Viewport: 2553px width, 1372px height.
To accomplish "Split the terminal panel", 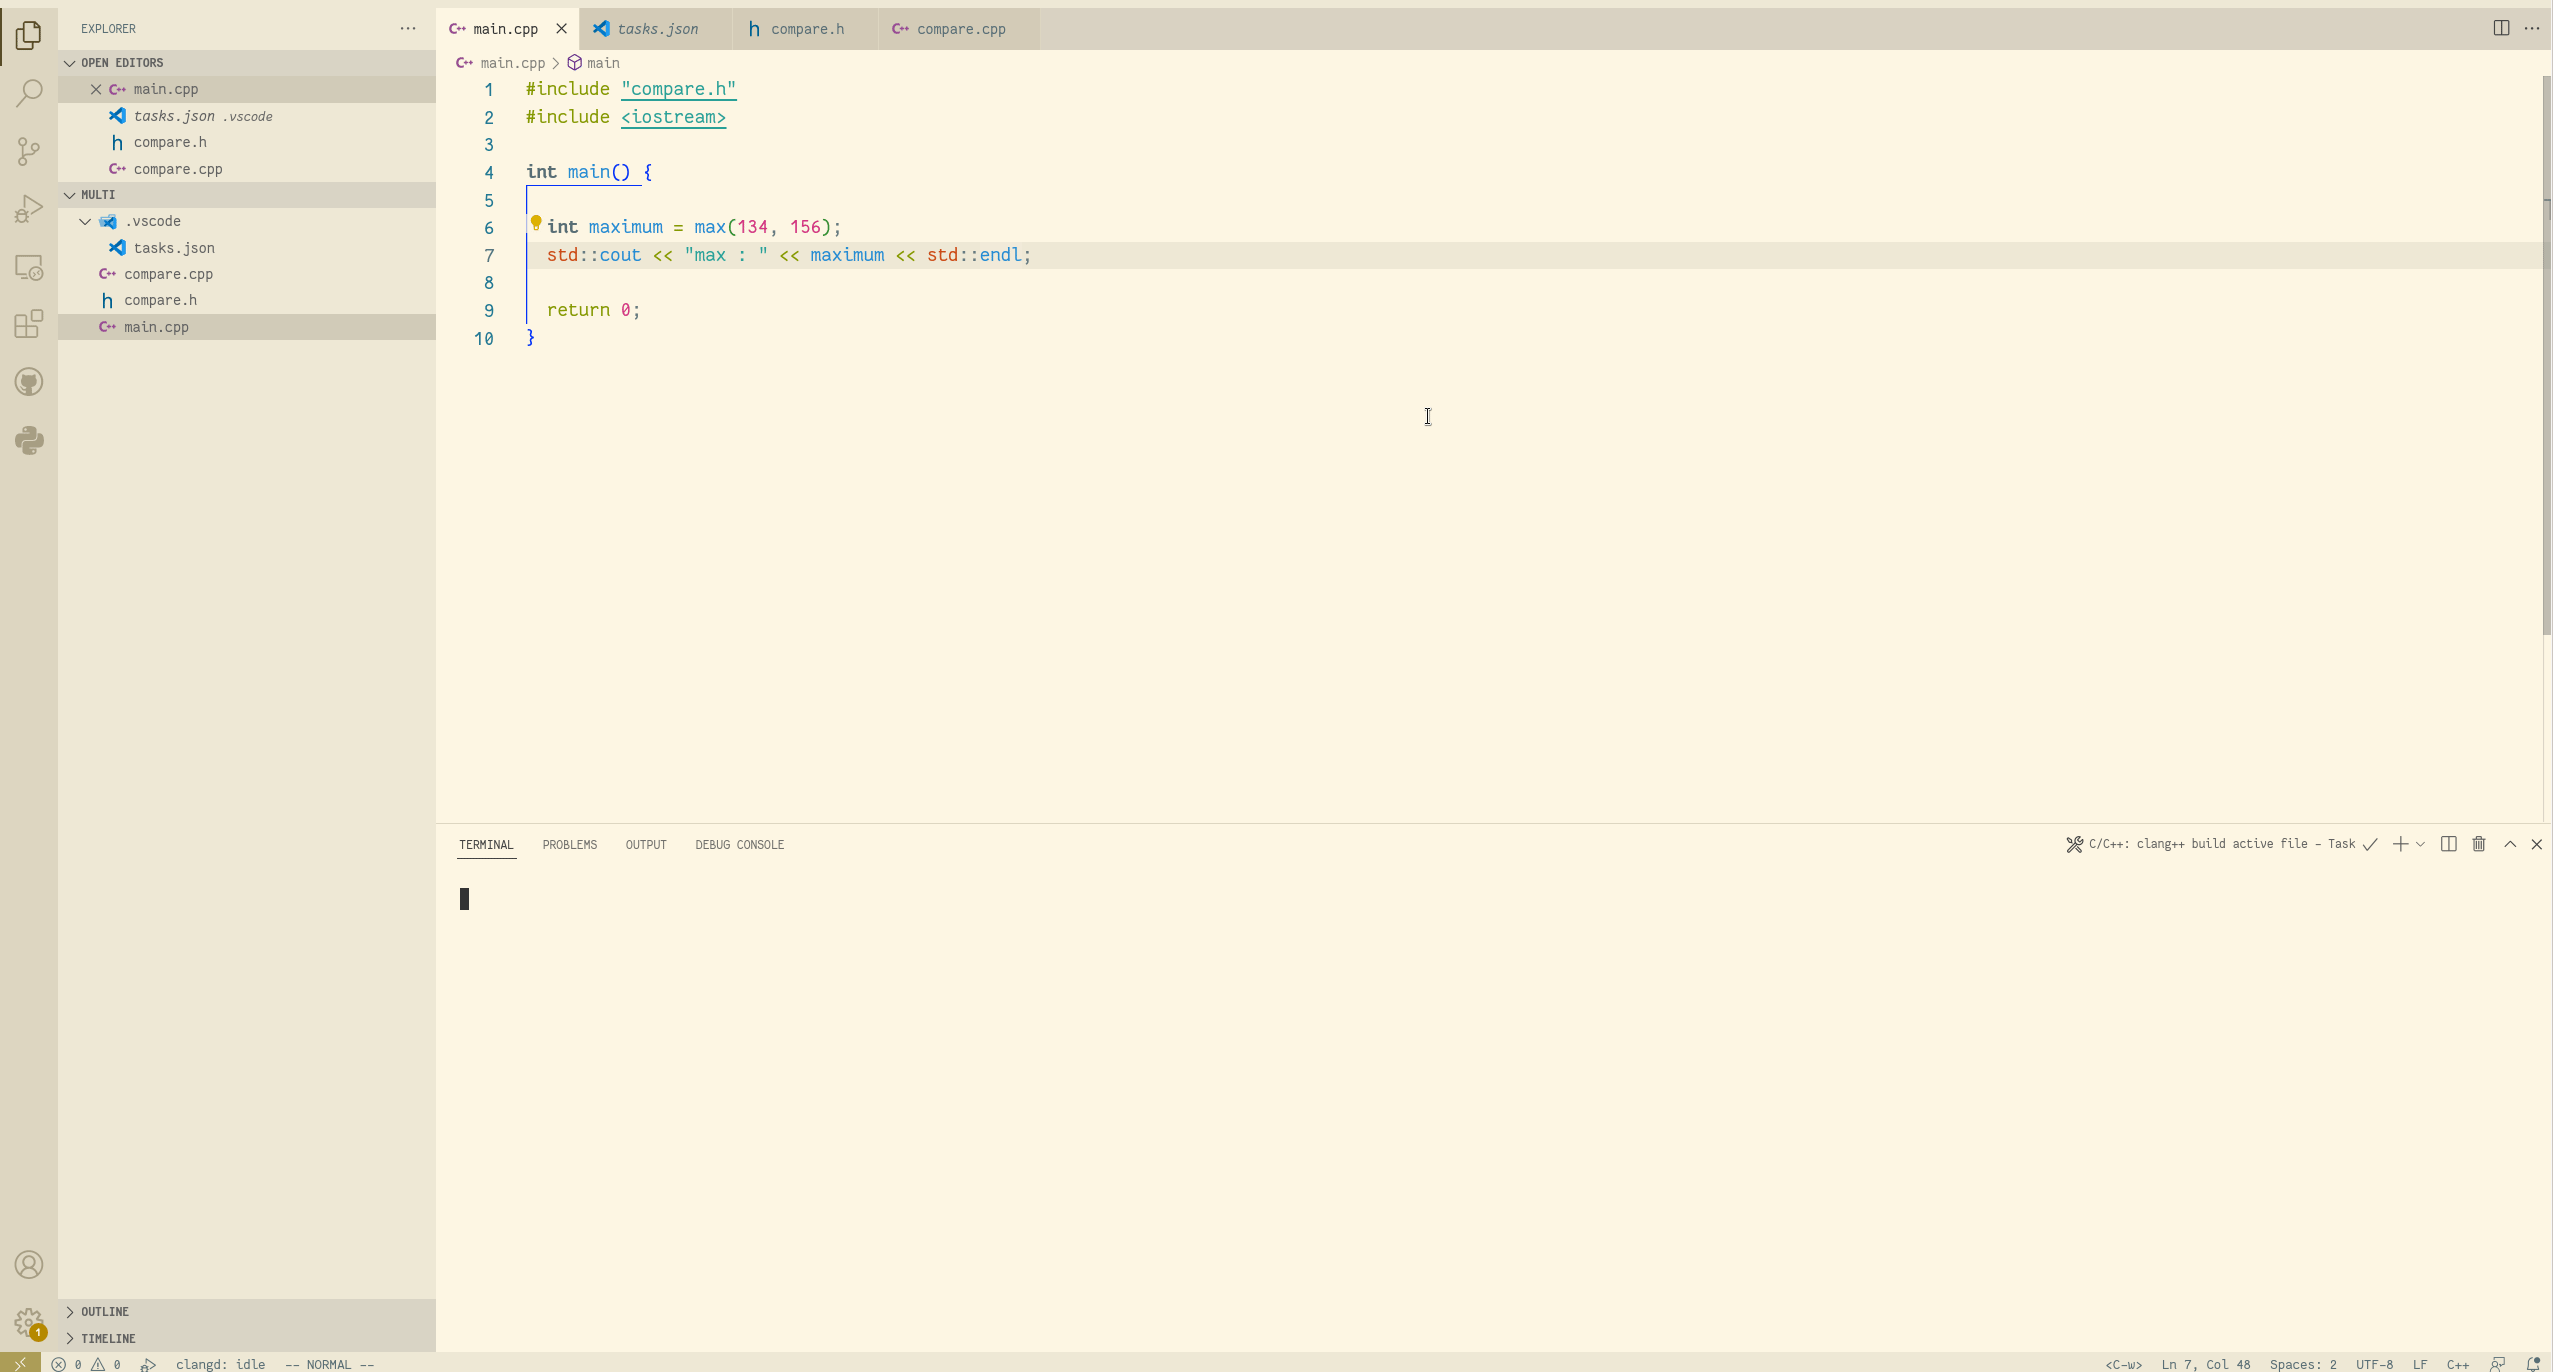I will tap(2448, 844).
